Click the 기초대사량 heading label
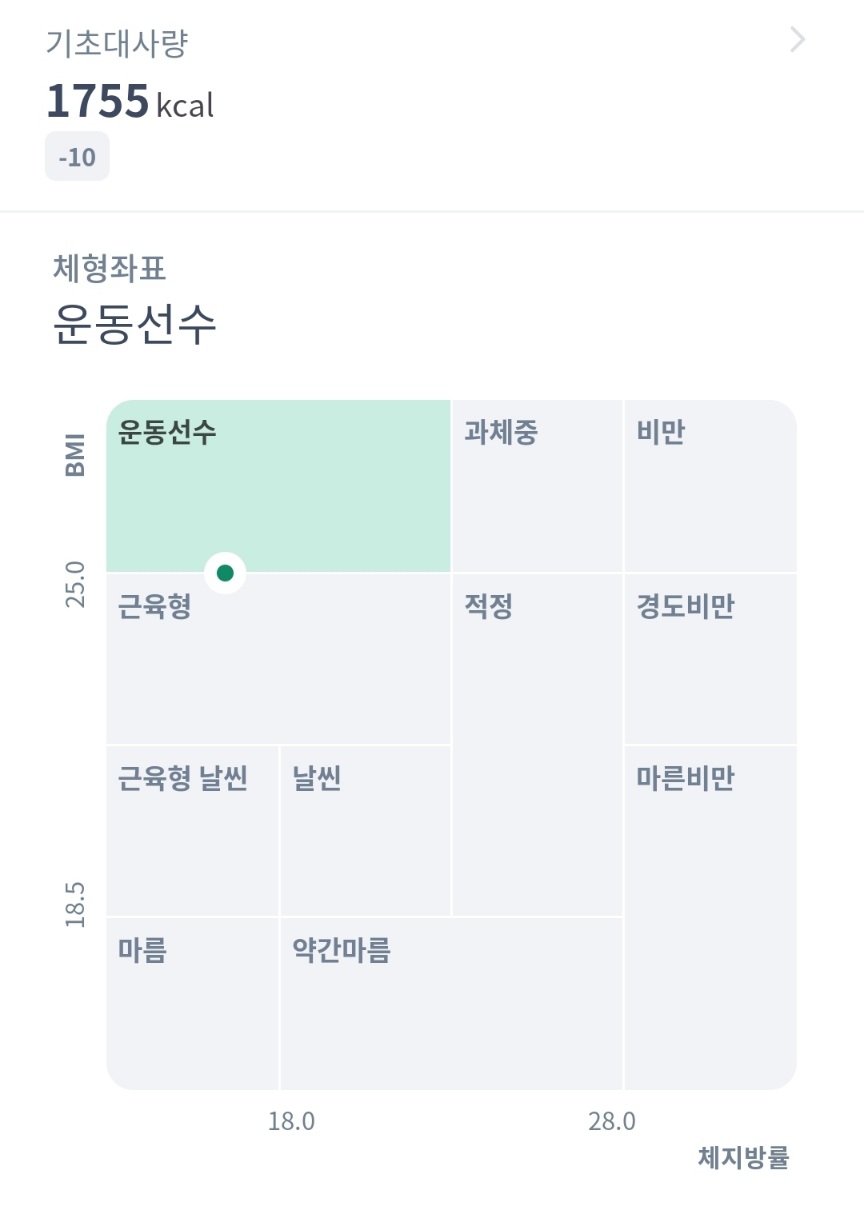Screen dimensions: 864x1206 [x=117, y=44]
